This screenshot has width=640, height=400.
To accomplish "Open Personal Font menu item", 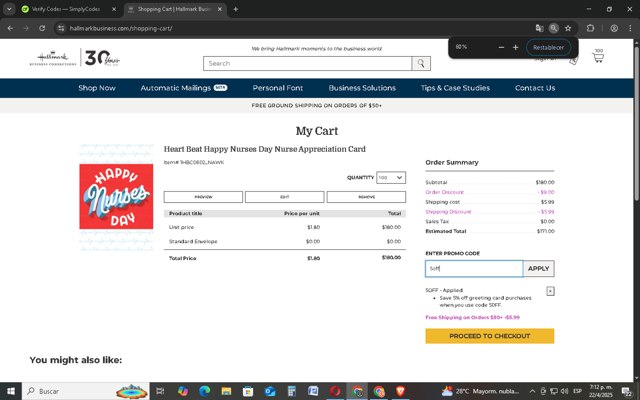I will tap(278, 88).
